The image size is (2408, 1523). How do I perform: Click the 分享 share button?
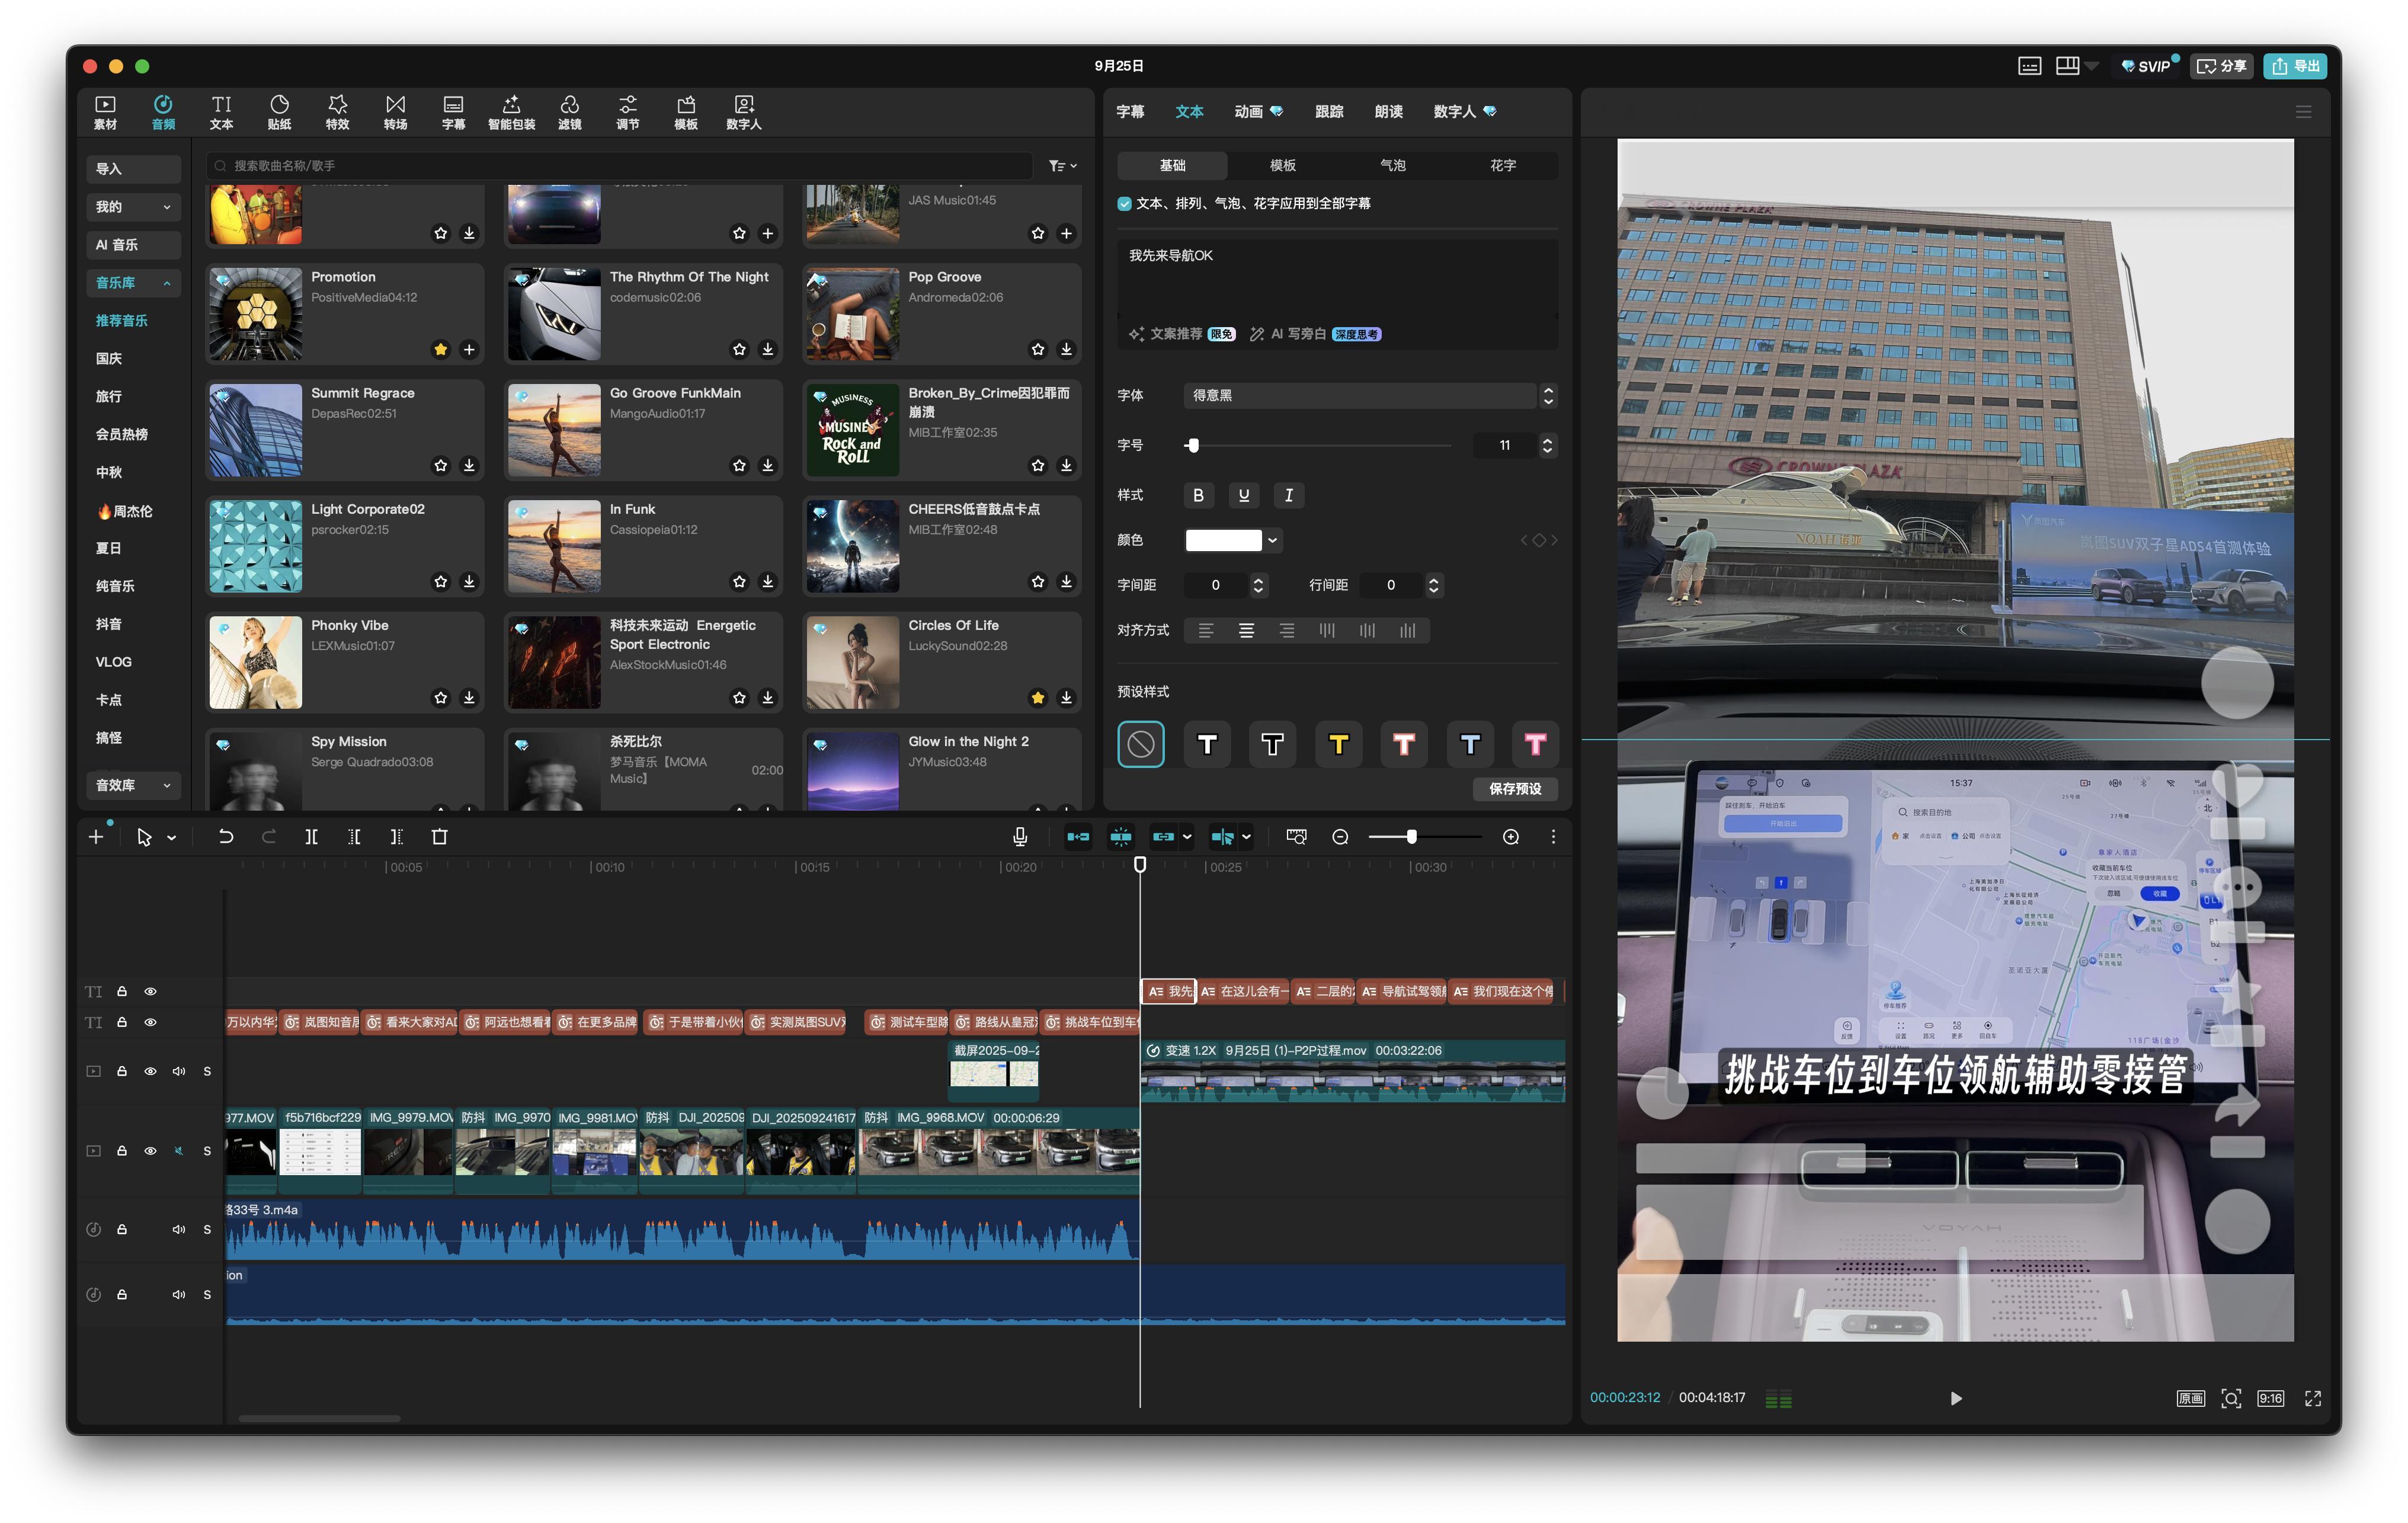click(2222, 66)
